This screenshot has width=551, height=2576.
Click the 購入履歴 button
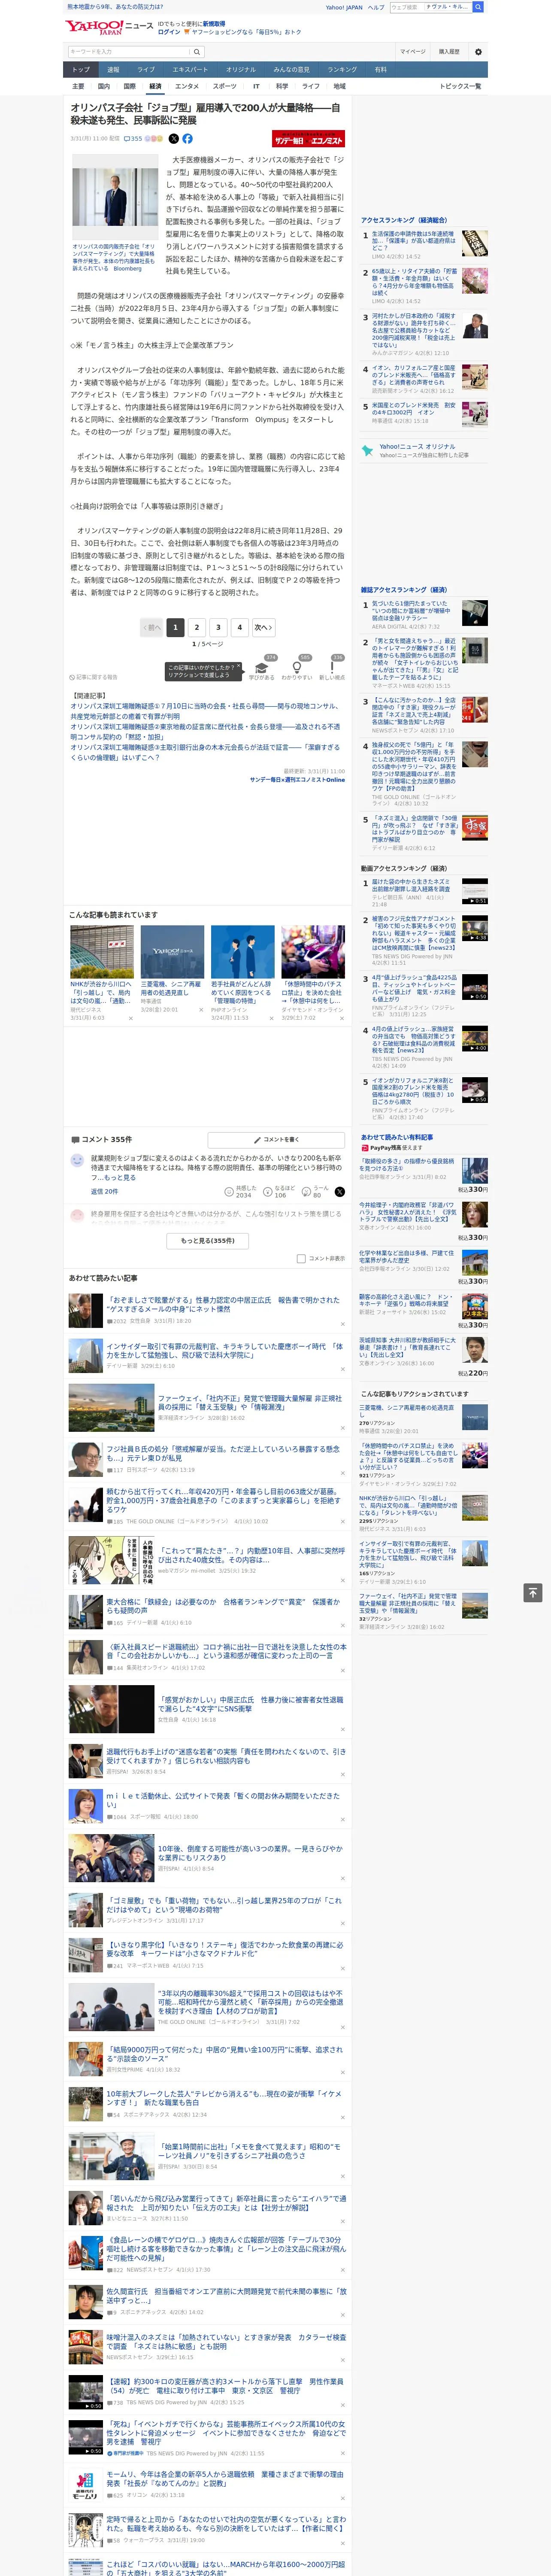(x=449, y=52)
